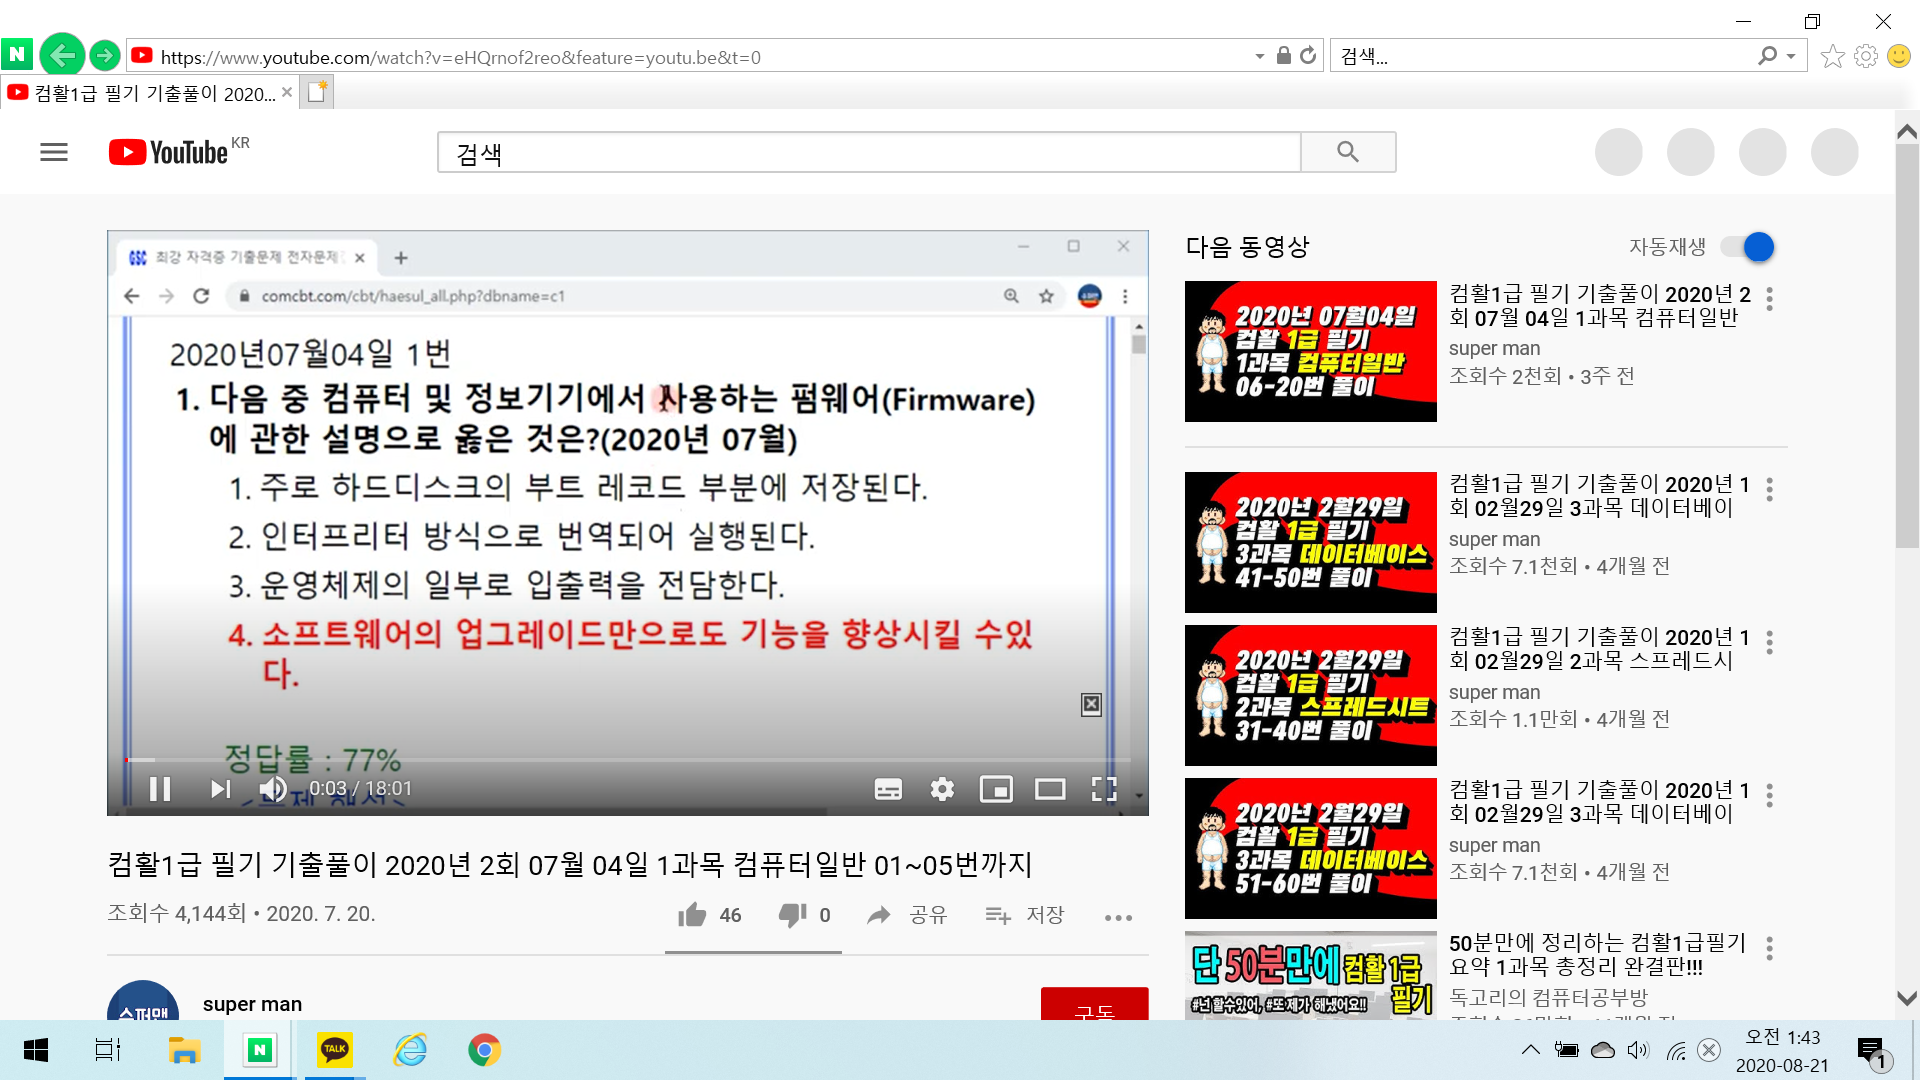This screenshot has height=1080, width=1920.
Task: Open video settings gear
Action: 942,789
